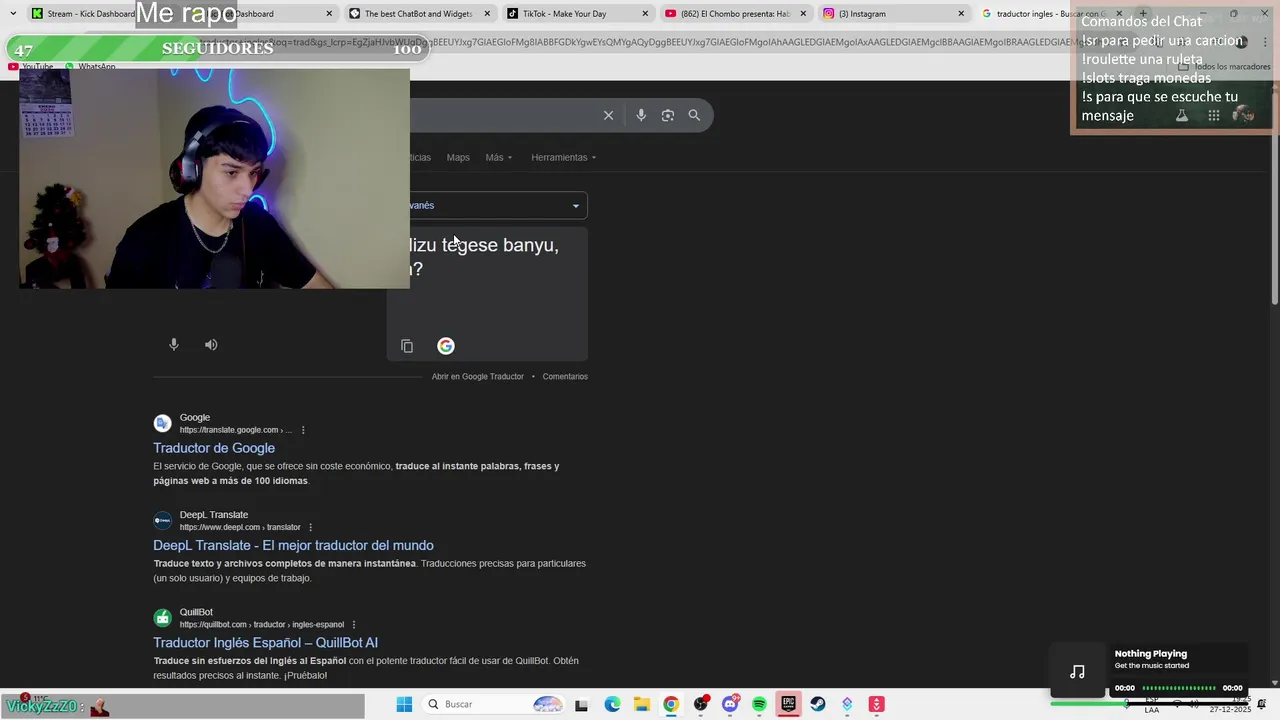Switch to The best ChatBot and Widgets tab

(x=418, y=14)
